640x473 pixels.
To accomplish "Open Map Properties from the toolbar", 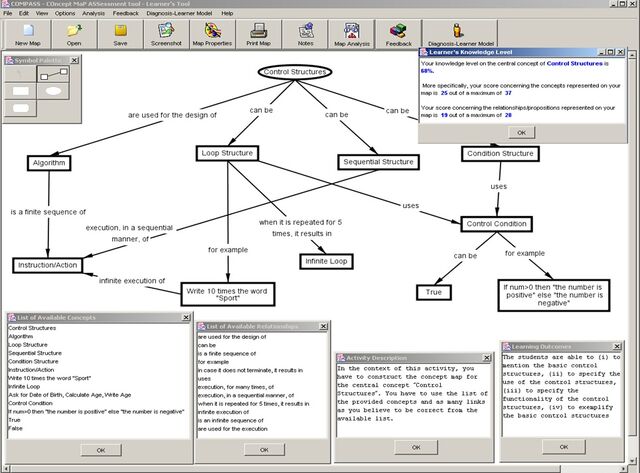I will pos(212,34).
